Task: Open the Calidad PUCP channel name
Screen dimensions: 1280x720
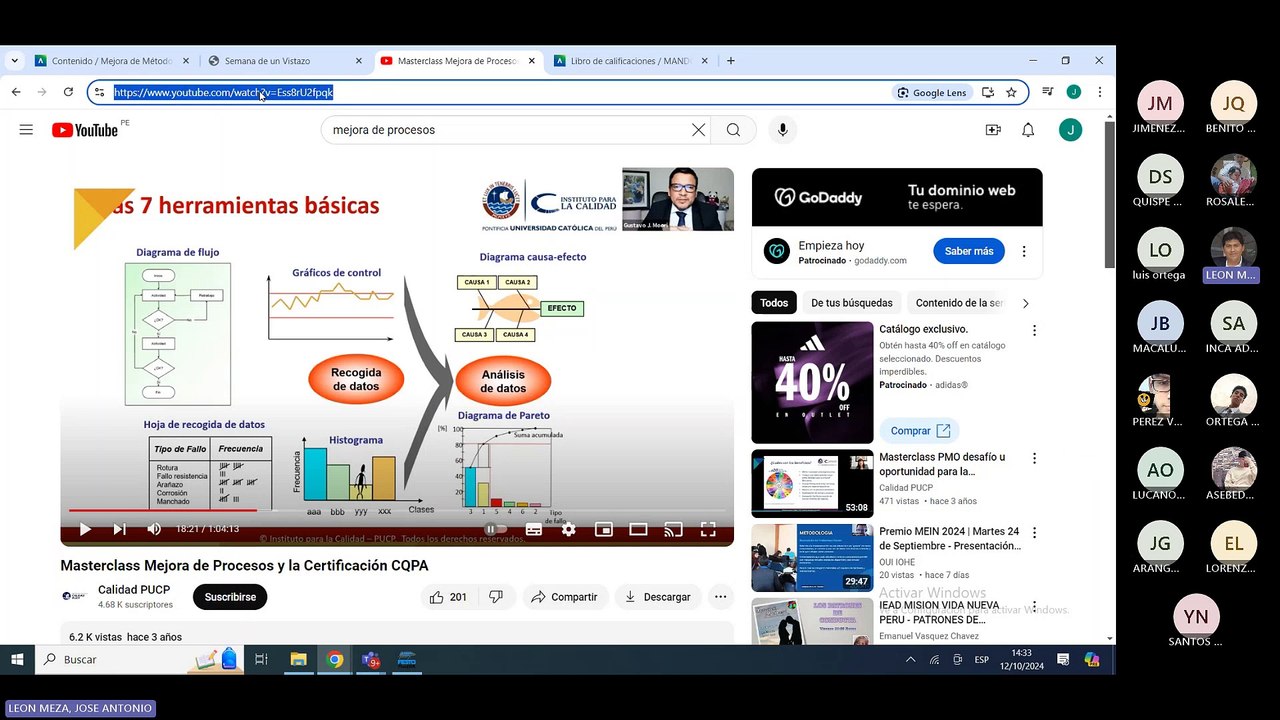Action: 134,590
